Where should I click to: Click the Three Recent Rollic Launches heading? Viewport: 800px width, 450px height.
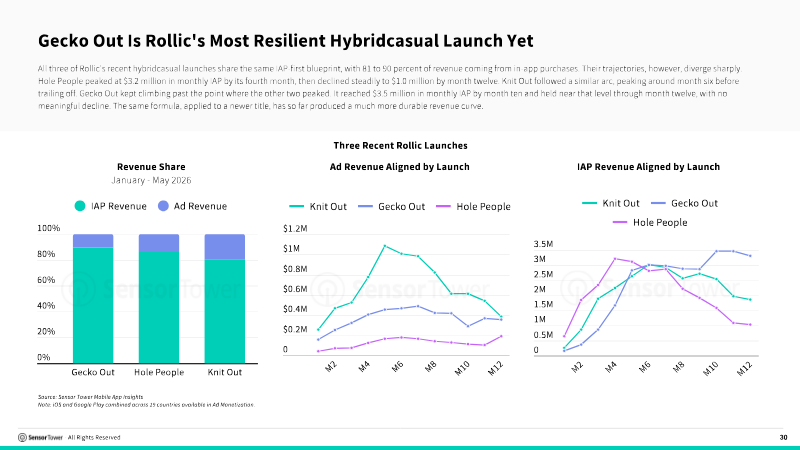(x=401, y=145)
